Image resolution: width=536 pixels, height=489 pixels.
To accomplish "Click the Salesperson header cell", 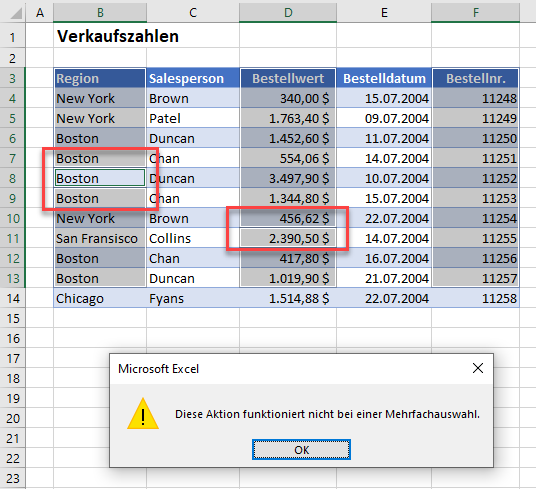I will pos(193,78).
